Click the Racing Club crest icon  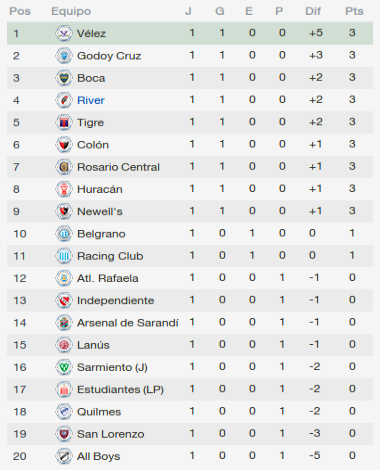click(64, 256)
